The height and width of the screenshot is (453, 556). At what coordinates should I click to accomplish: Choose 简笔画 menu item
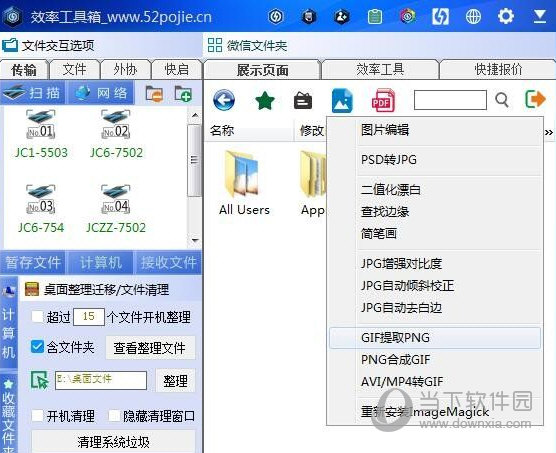click(435, 234)
